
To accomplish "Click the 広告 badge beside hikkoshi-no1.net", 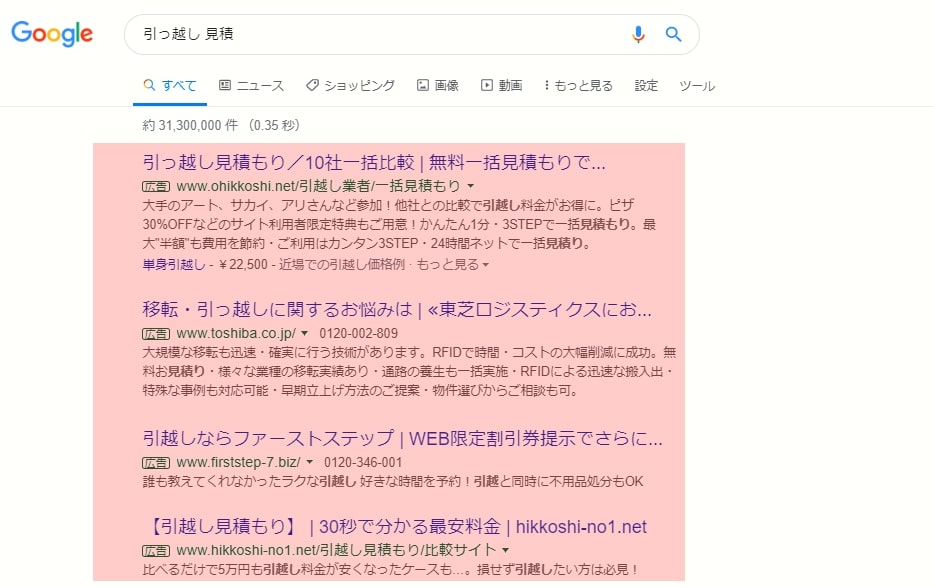I will [156, 551].
